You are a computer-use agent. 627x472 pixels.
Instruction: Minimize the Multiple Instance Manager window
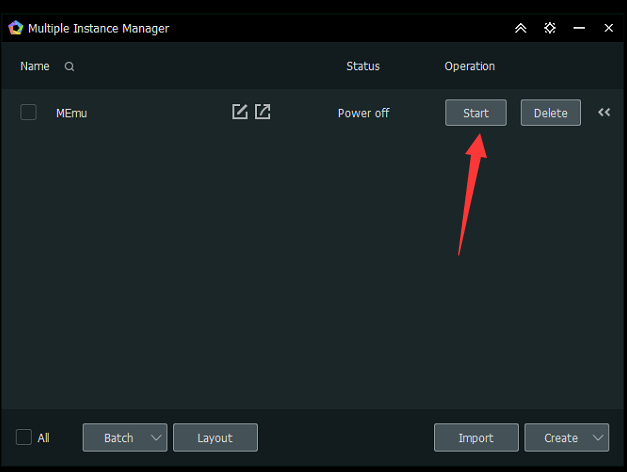click(579, 28)
